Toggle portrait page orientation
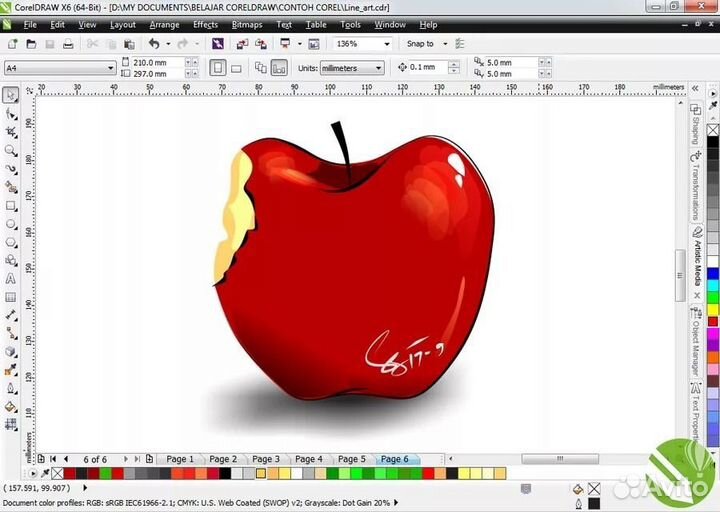 pyautogui.click(x=218, y=68)
